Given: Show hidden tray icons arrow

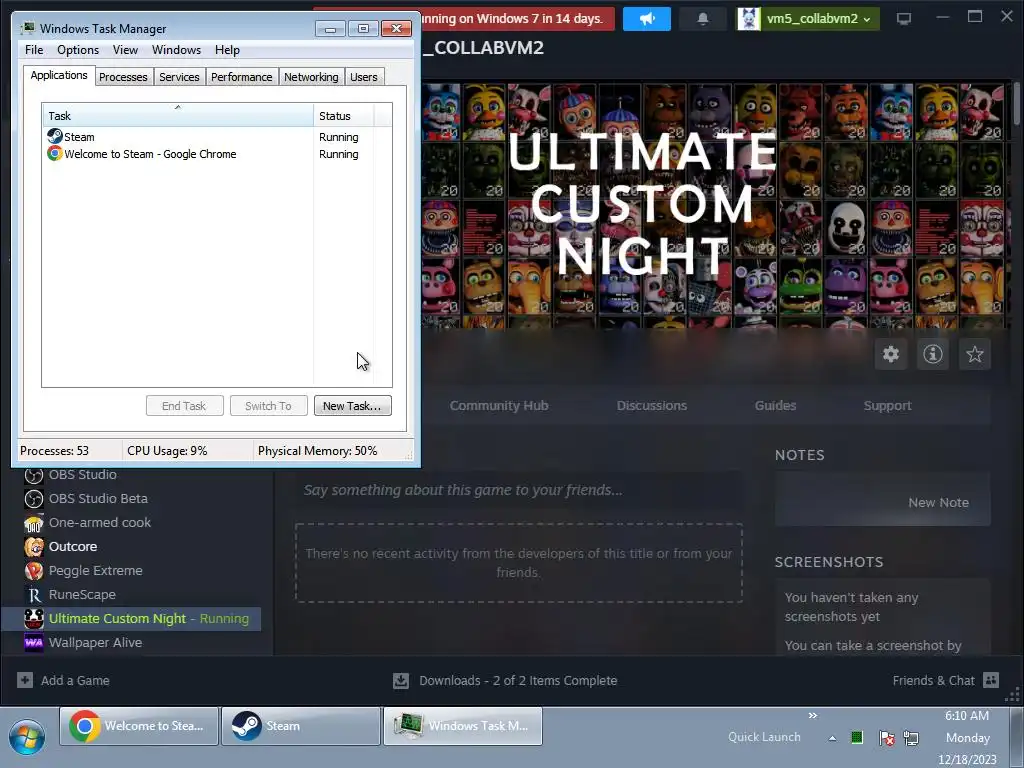Looking at the screenshot, I should (x=832, y=738).
